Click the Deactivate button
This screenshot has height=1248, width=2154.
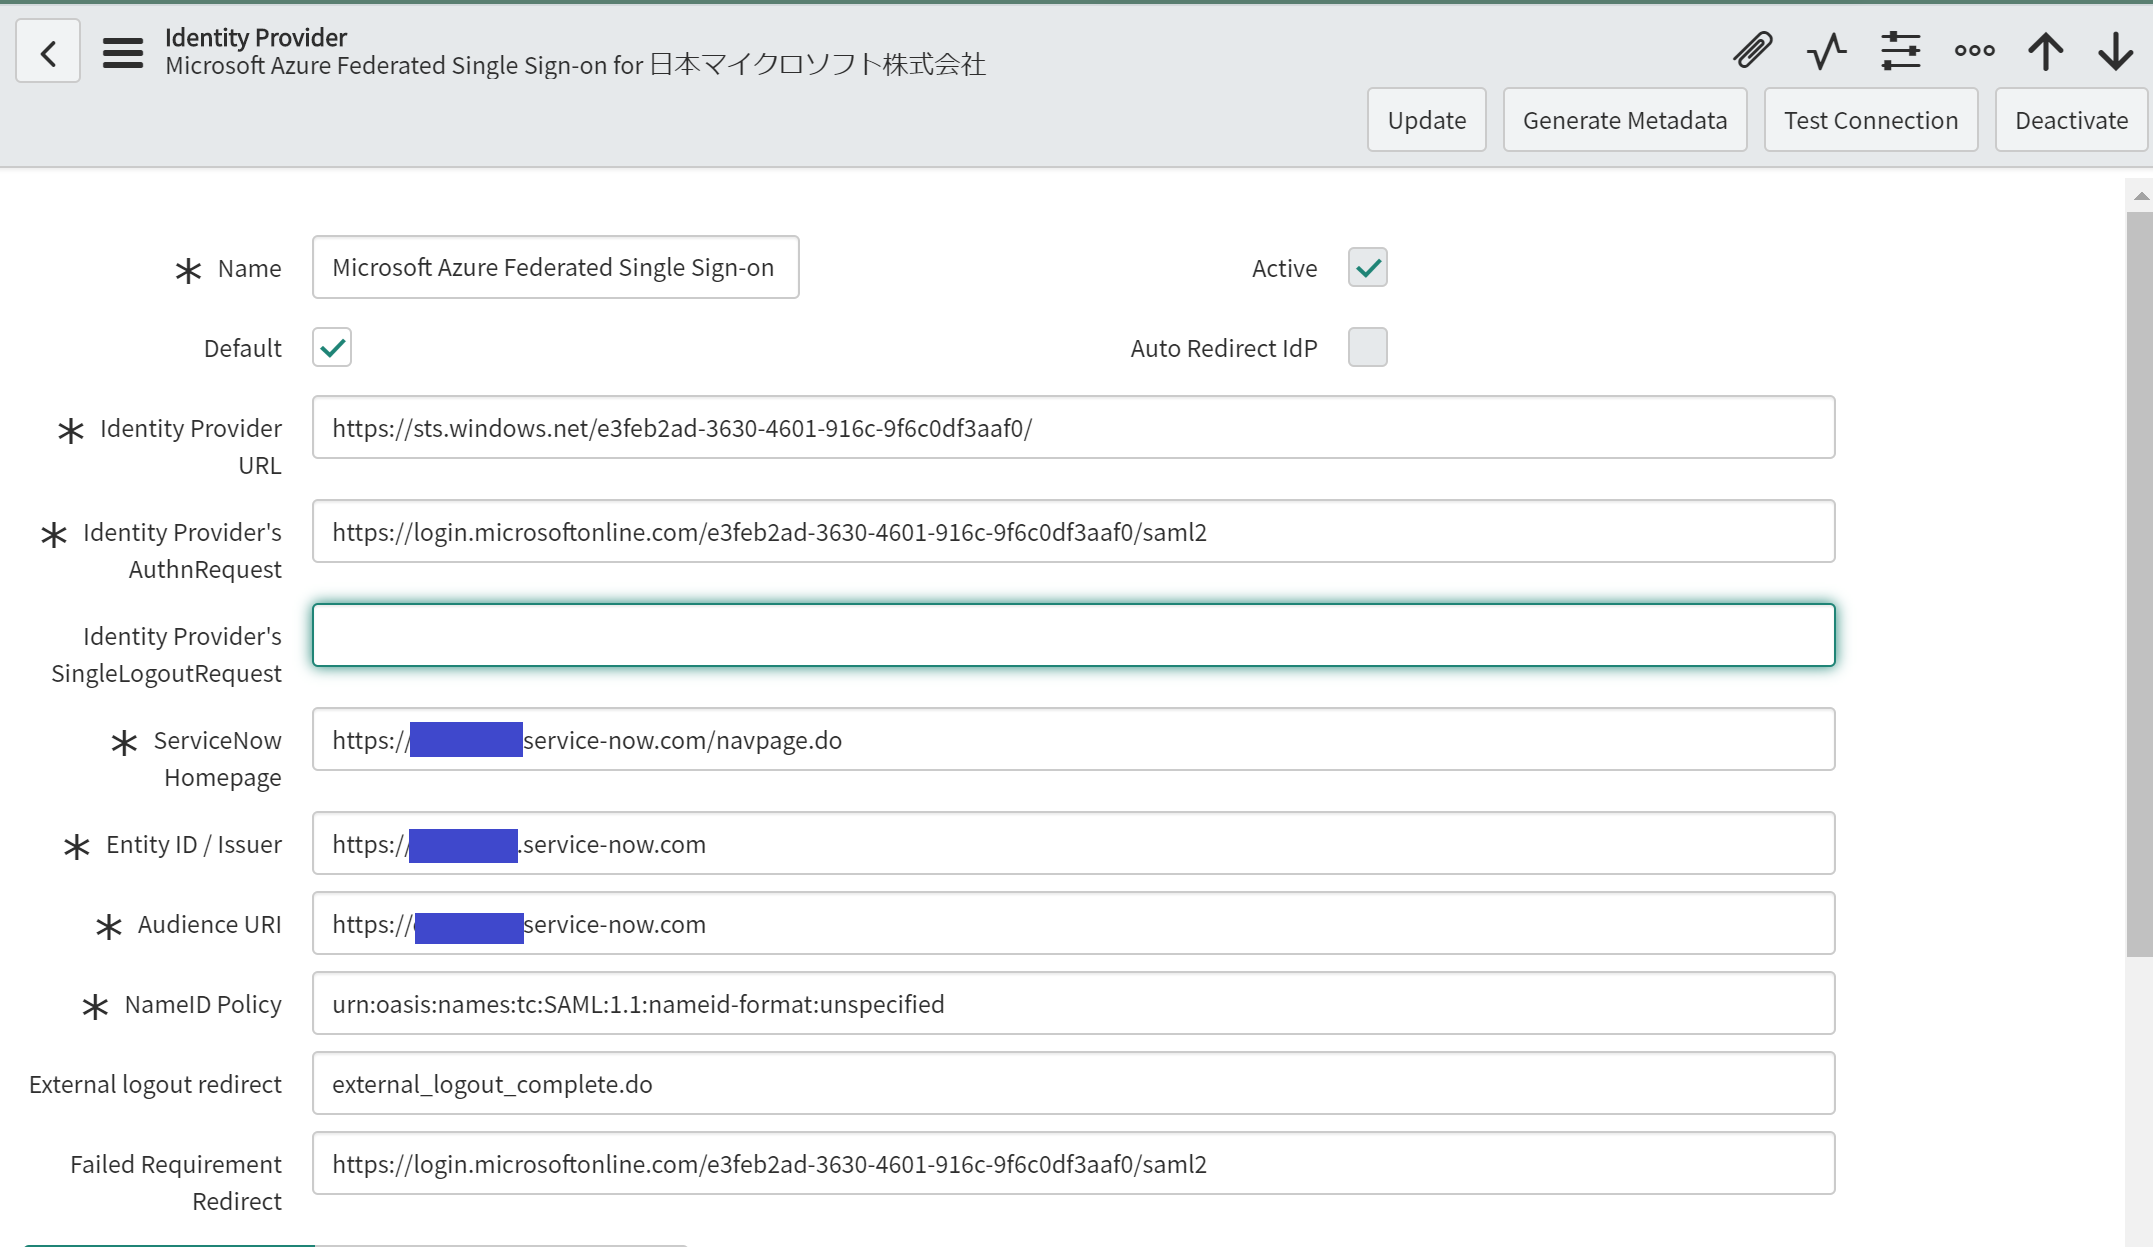click(2071, 121)
